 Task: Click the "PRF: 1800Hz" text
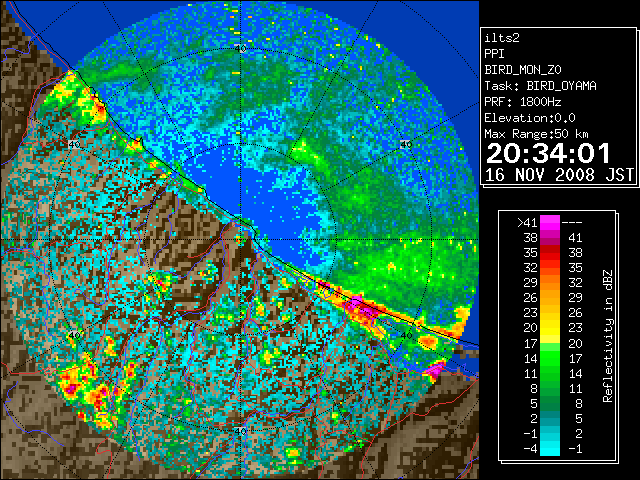pos(523,102)
